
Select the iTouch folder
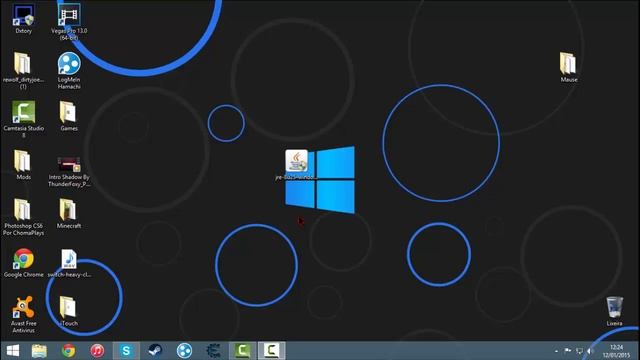click(x=69, y=311)
